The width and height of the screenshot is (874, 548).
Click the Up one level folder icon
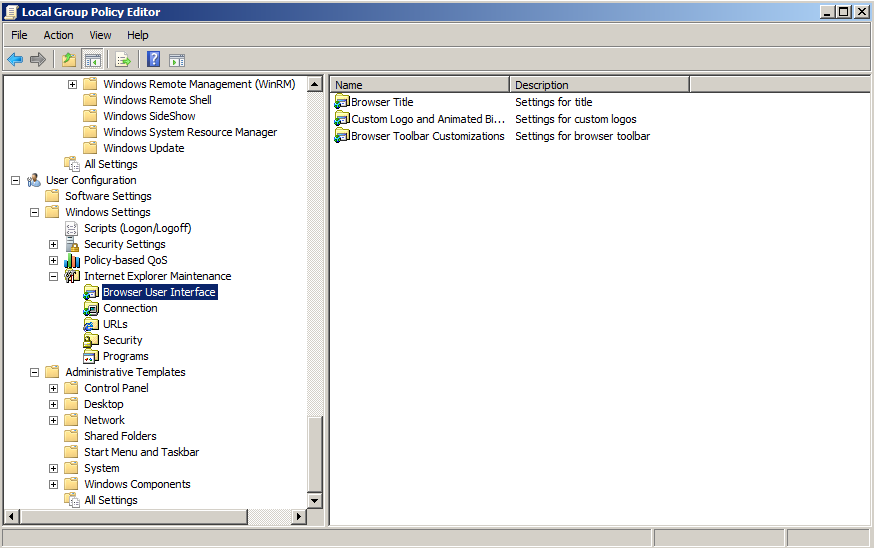pos(69,59)
